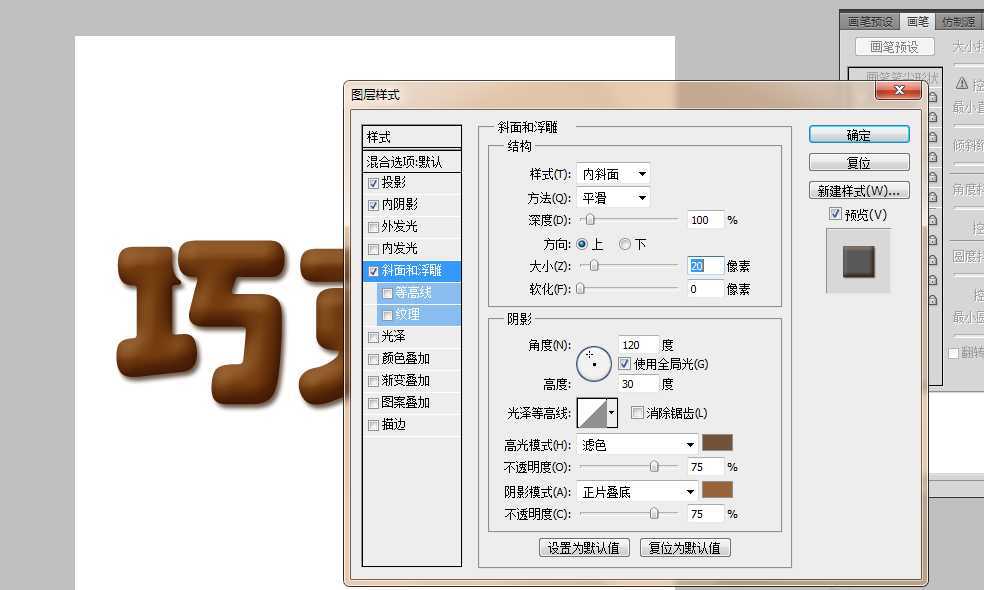Click the lock icon beside 最小直径 in Brush panel
This screenshot has width=984, height=590.
pos(933,116)
